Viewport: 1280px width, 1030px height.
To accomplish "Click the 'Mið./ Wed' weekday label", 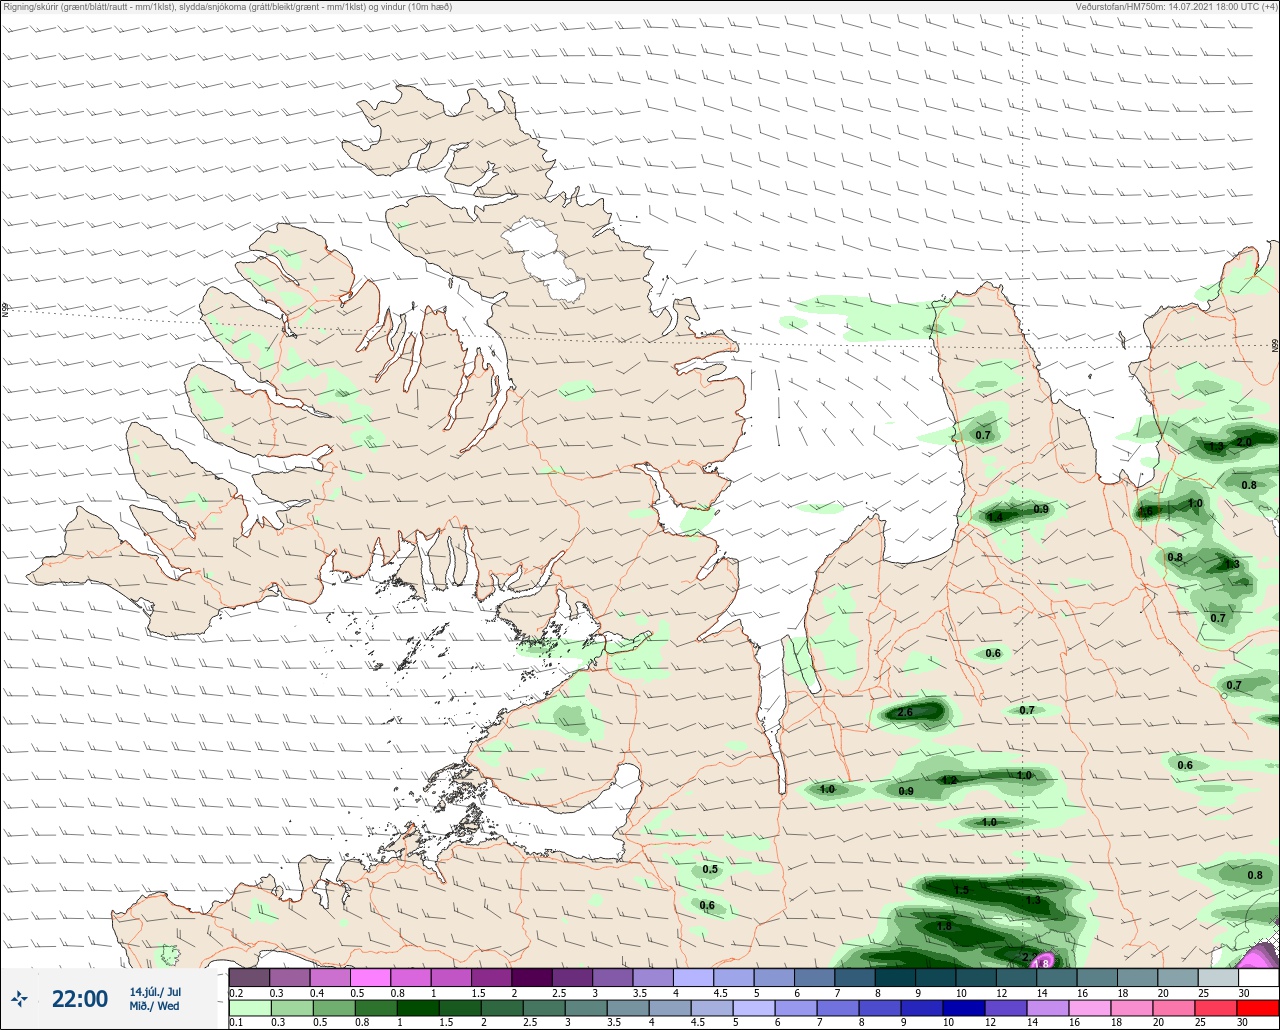I will [155, 1006].
